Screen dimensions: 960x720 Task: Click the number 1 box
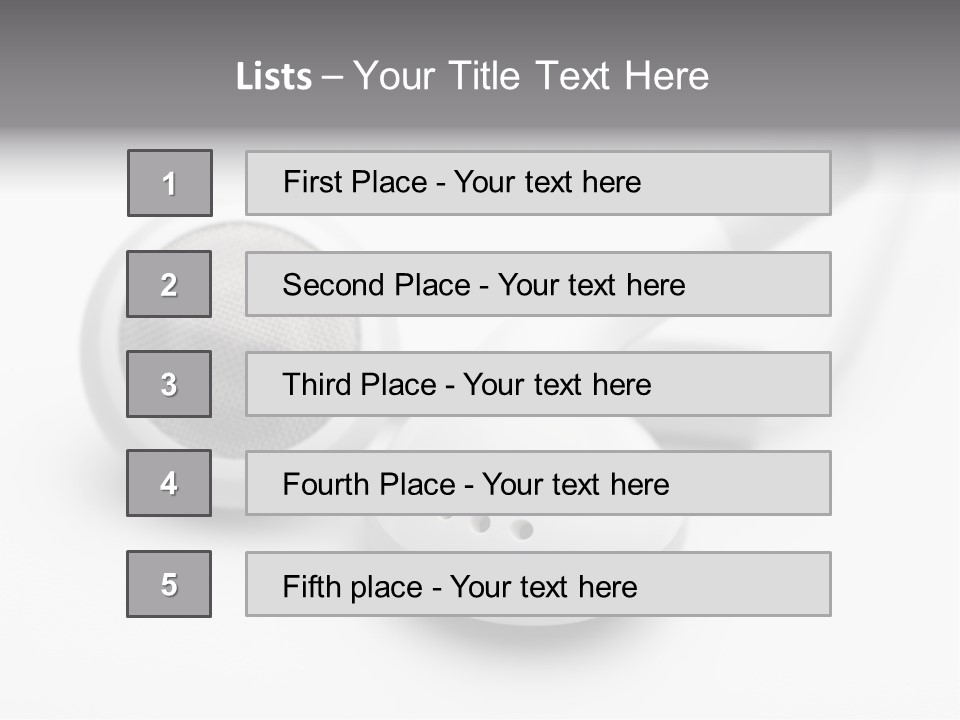click(170, 183)
